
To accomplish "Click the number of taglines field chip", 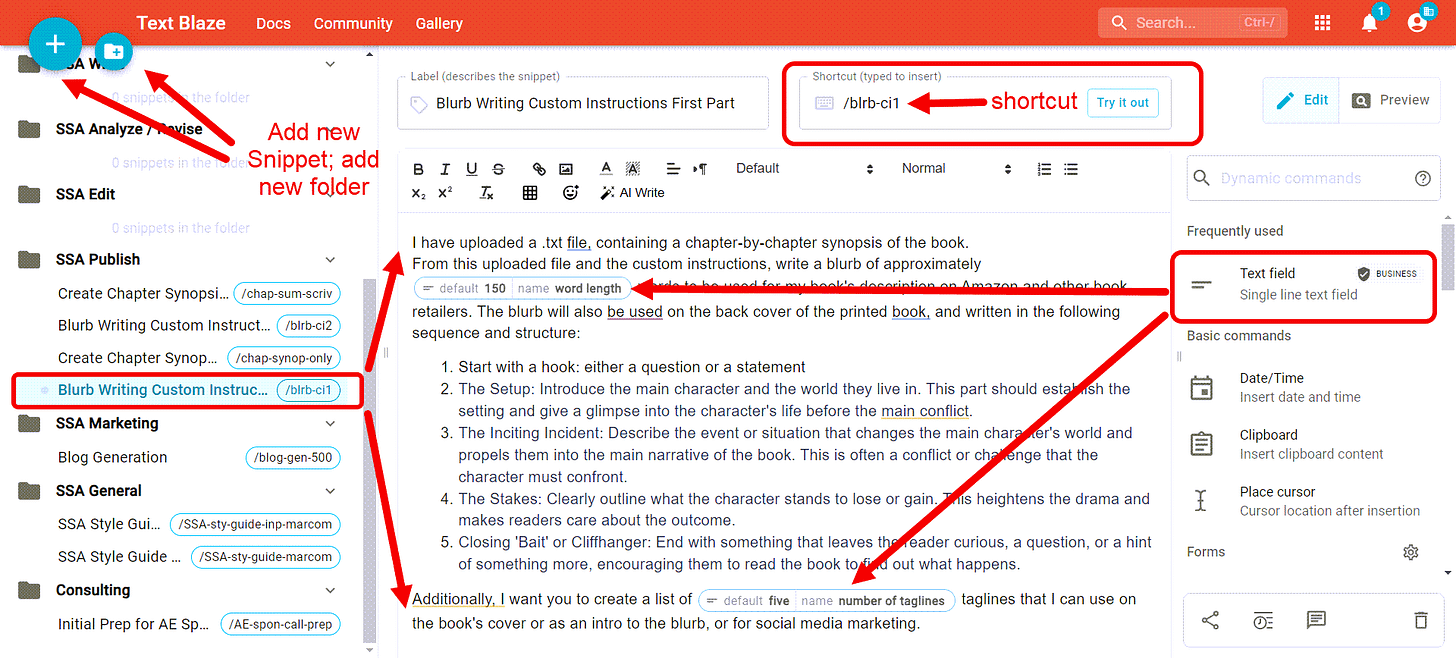I will point(827,601).
